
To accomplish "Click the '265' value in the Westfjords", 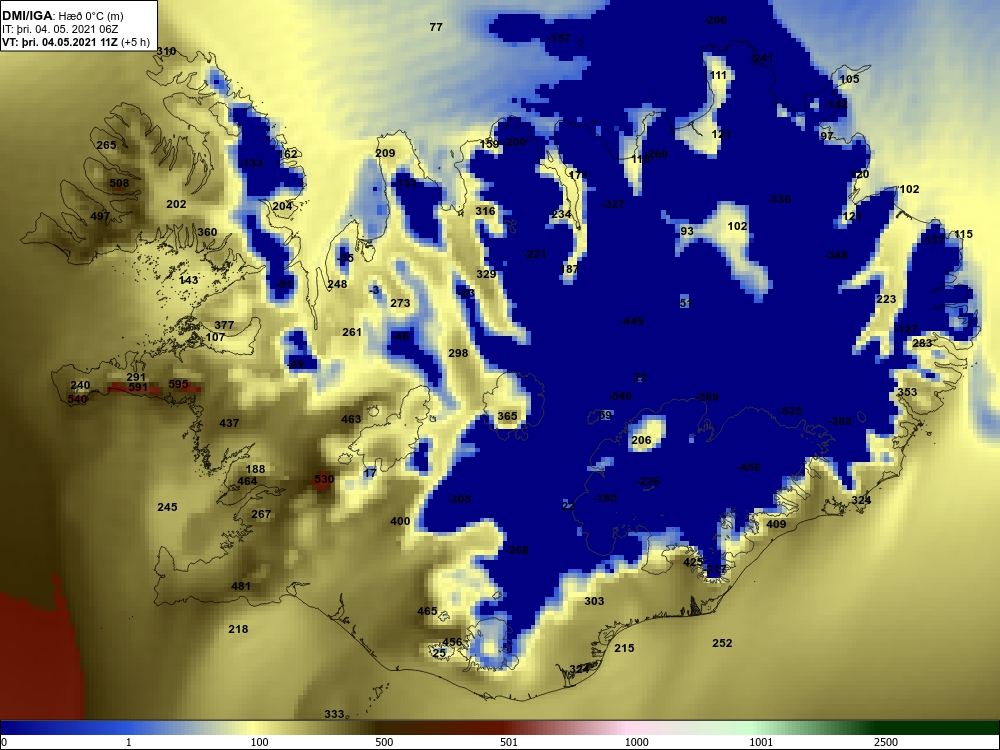I will (x=107, y=145).
